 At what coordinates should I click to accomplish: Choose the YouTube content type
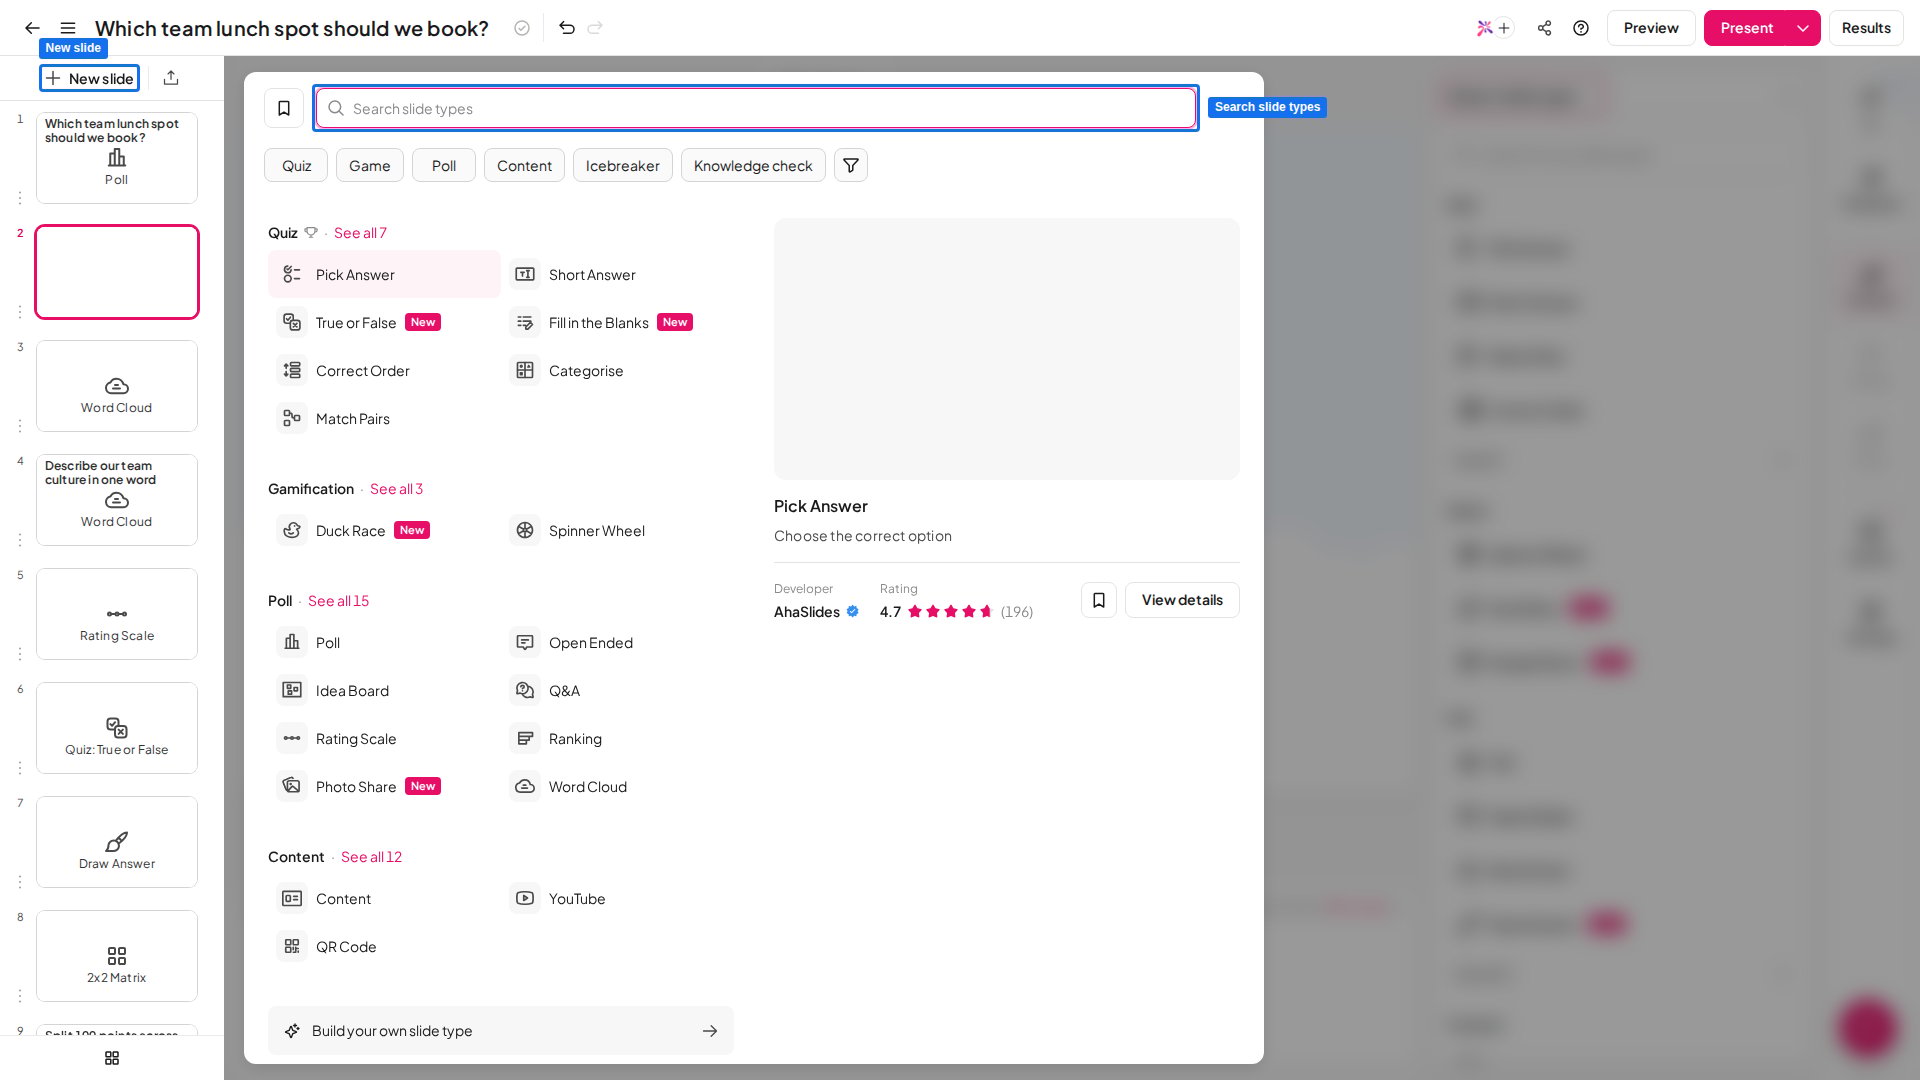(617, 899)
